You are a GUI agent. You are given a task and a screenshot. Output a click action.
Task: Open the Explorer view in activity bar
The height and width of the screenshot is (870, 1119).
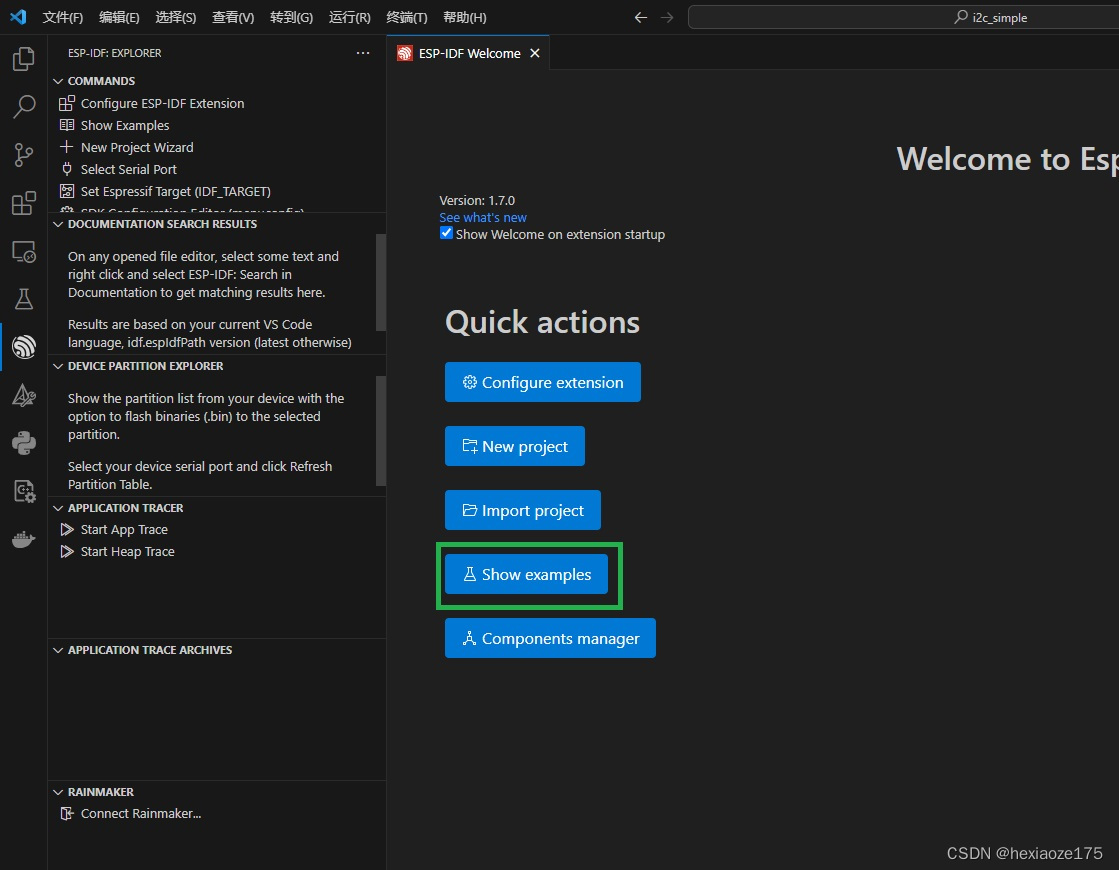point(24,59)
